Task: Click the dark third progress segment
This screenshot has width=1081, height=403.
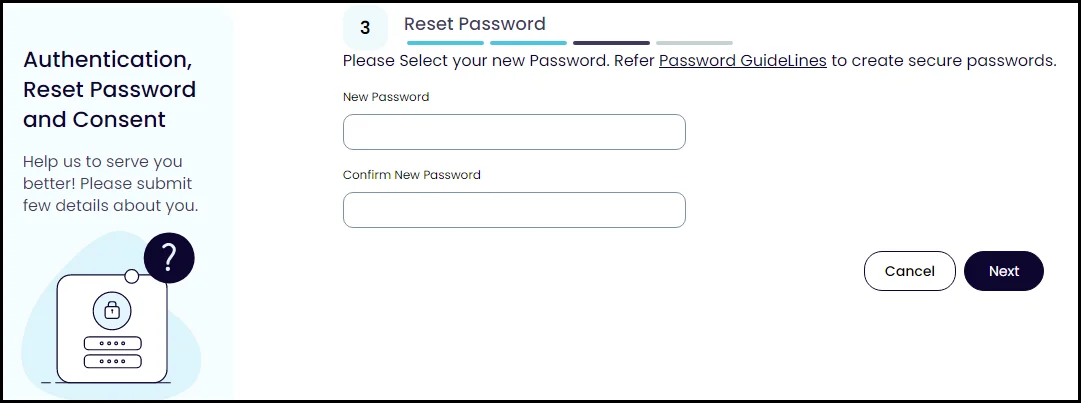Action: click(611, 43)
